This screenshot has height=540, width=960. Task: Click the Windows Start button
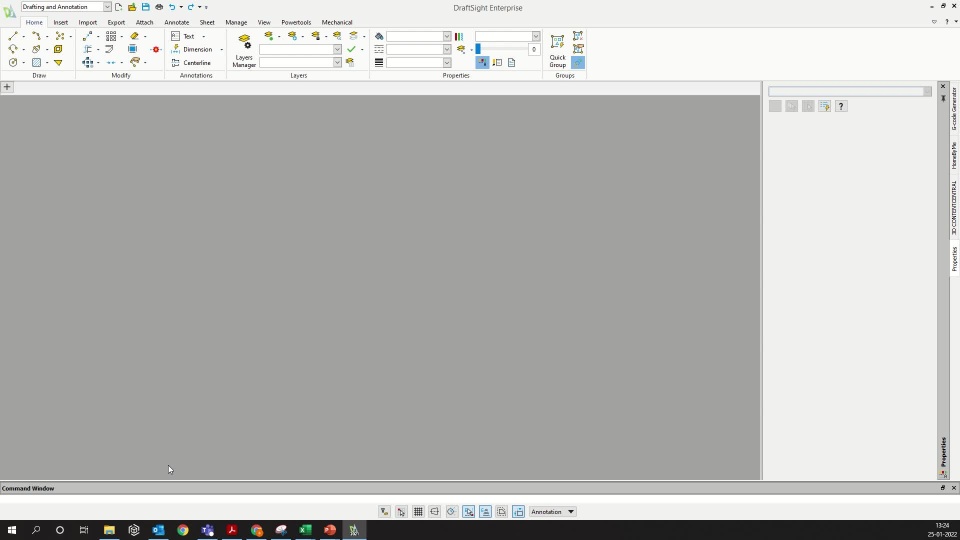tap(12, 530)
